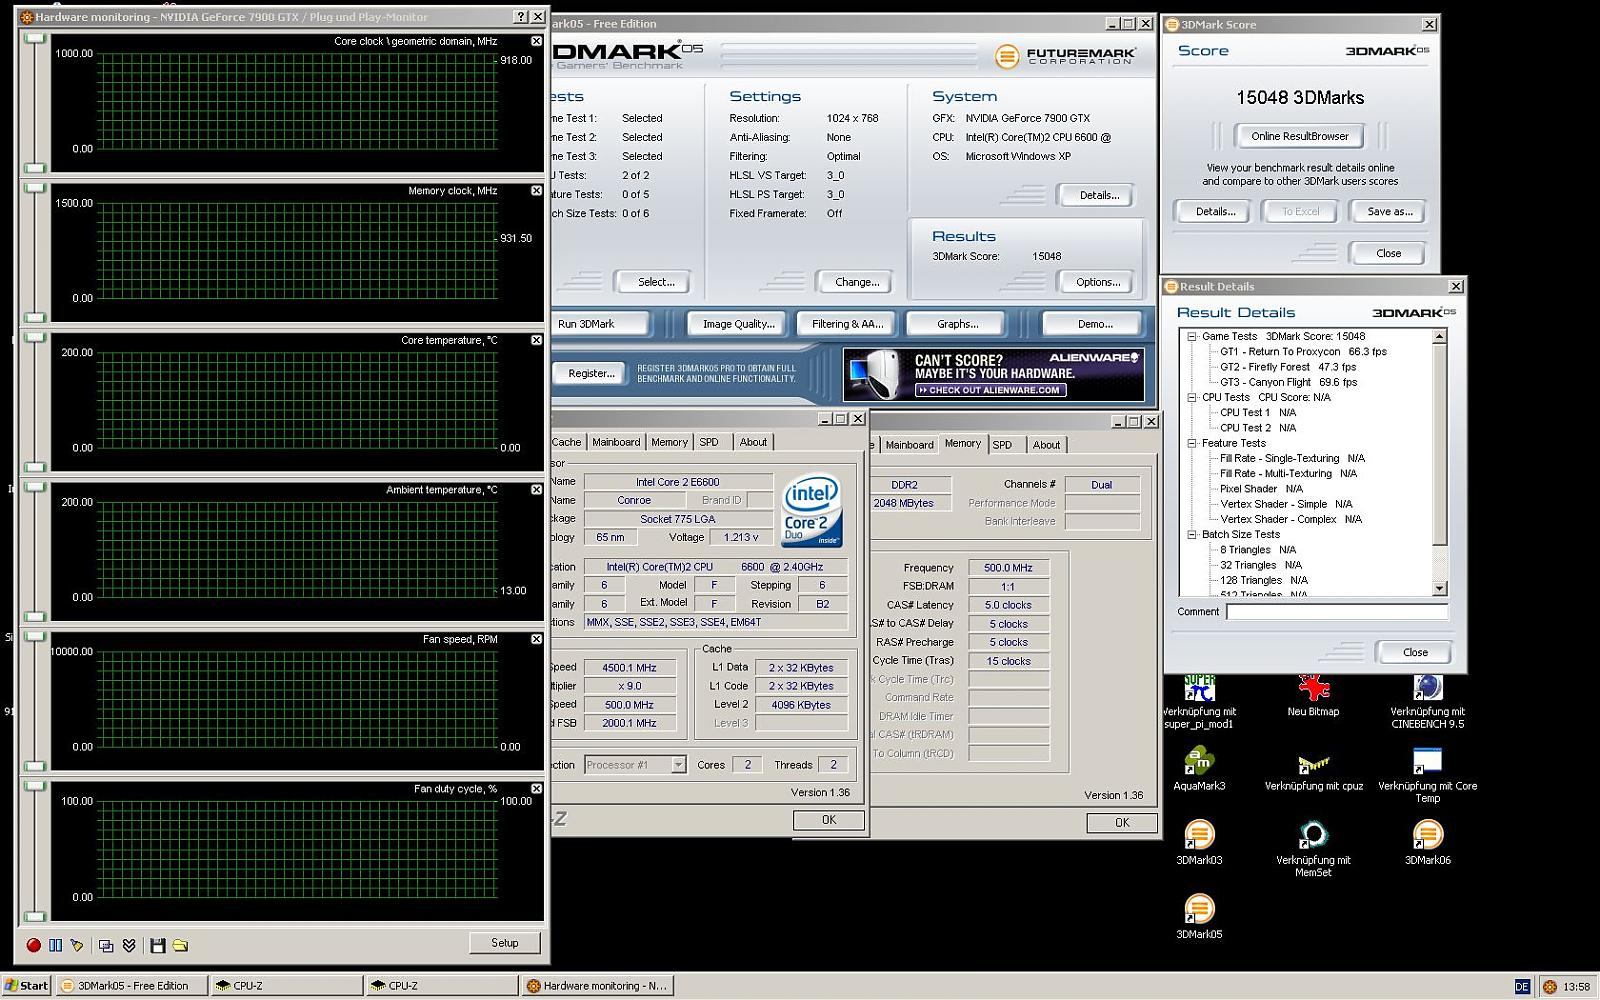Open the SPD tab in CPU-Z memory window
This screenshot has height=1000, width=1600.
click(1002, 445)
